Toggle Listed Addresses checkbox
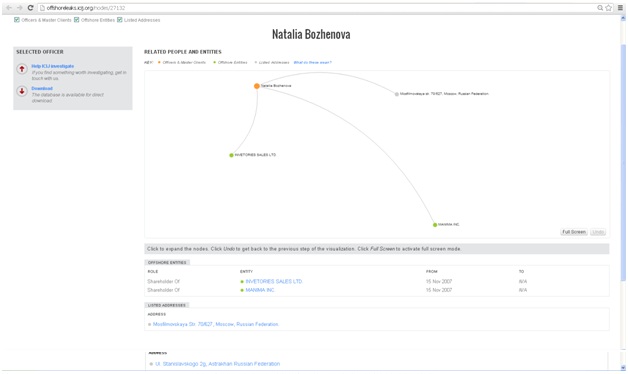Screen dimensions: 628x374 120,20
